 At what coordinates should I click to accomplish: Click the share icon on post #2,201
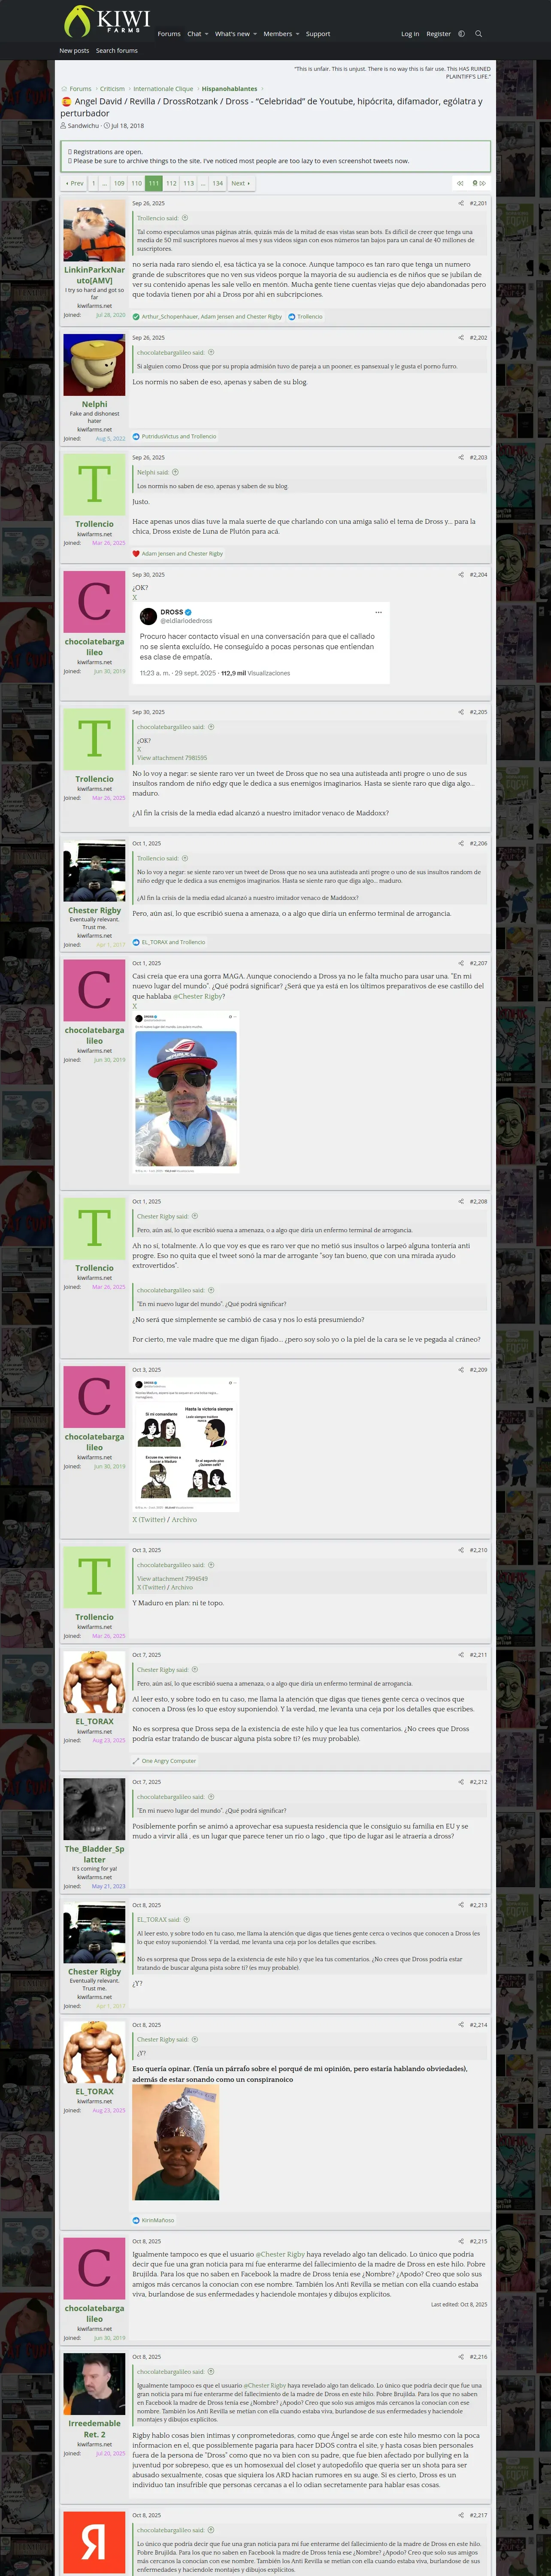tap(461, 203)
